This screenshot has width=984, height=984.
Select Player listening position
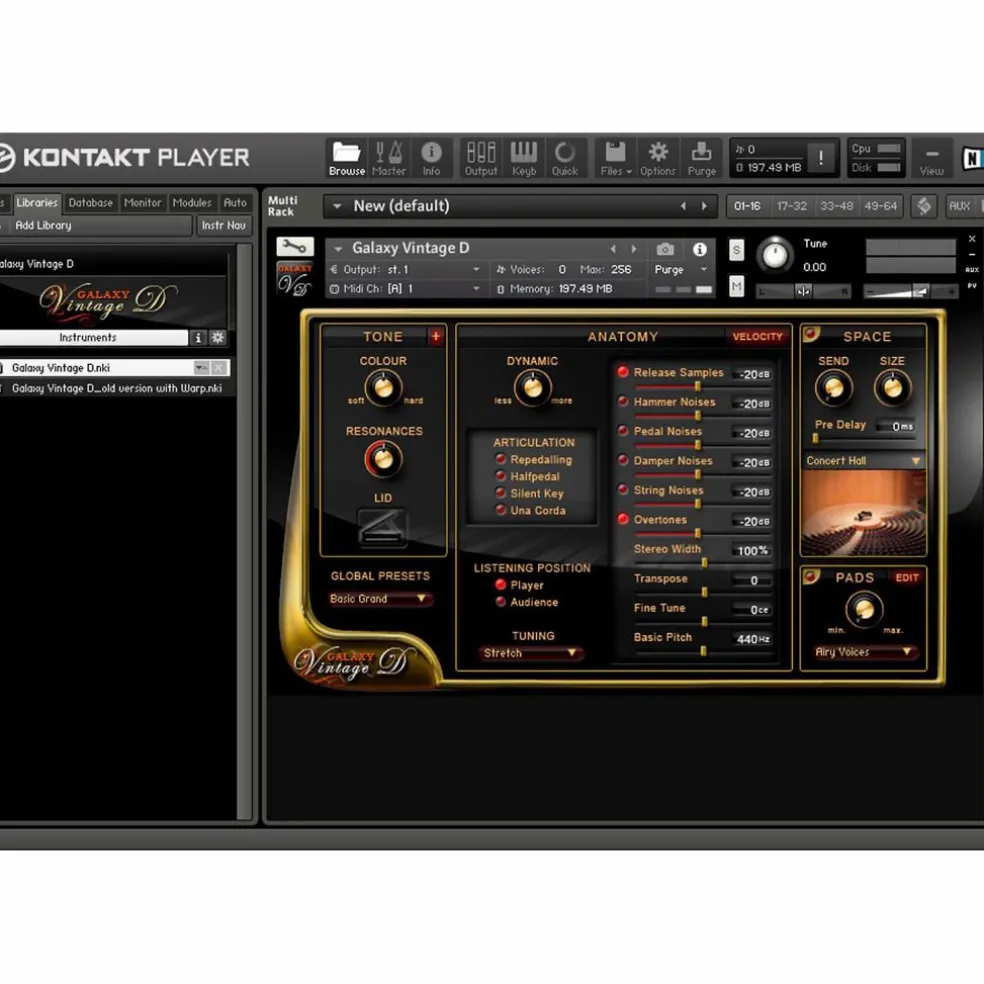tap(501, 585)
